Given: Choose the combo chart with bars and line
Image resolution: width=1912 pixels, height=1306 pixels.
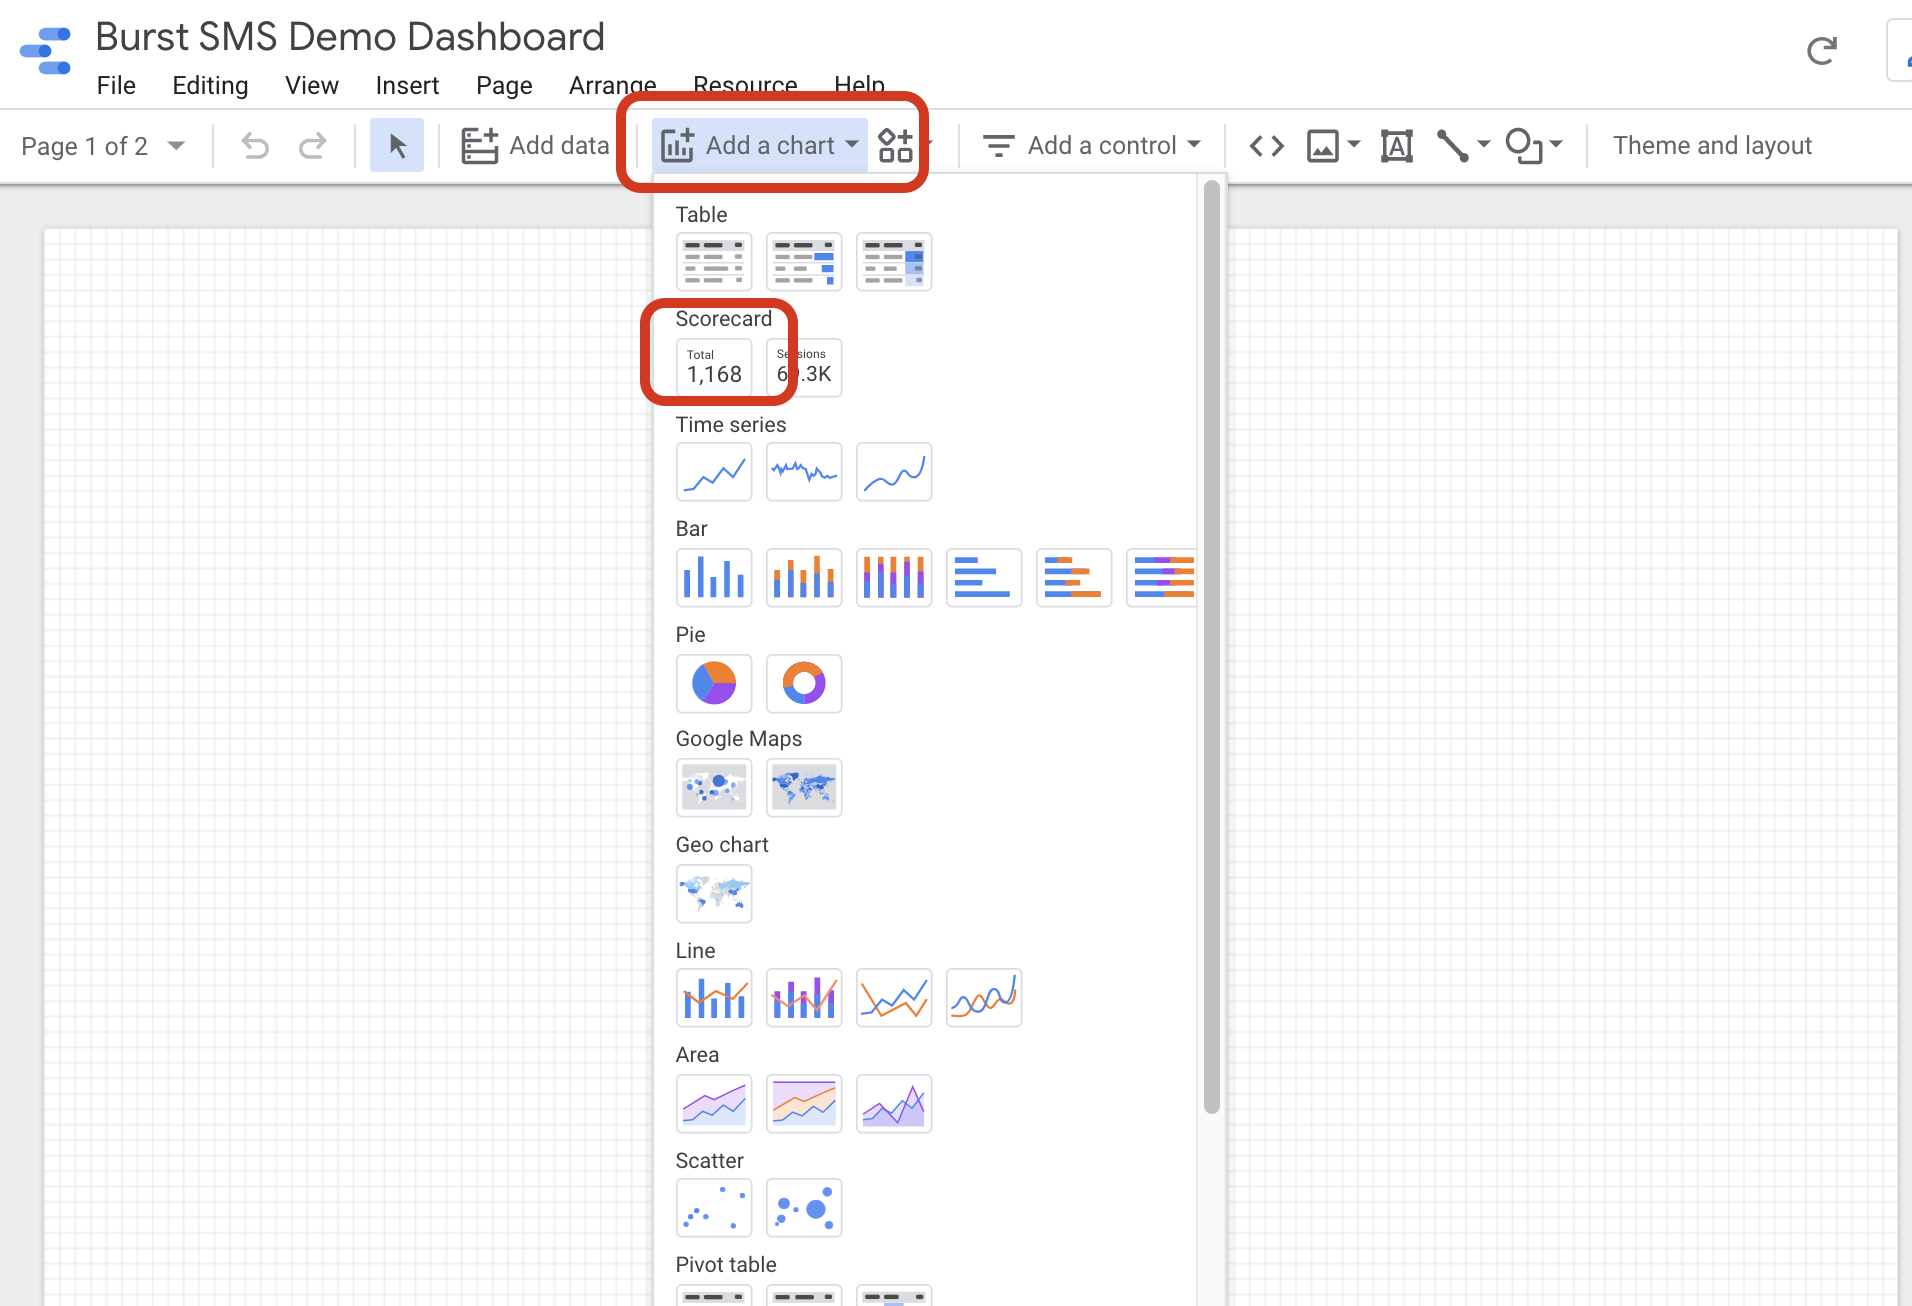Looking at the screenshot, I should tap(714, 998).
